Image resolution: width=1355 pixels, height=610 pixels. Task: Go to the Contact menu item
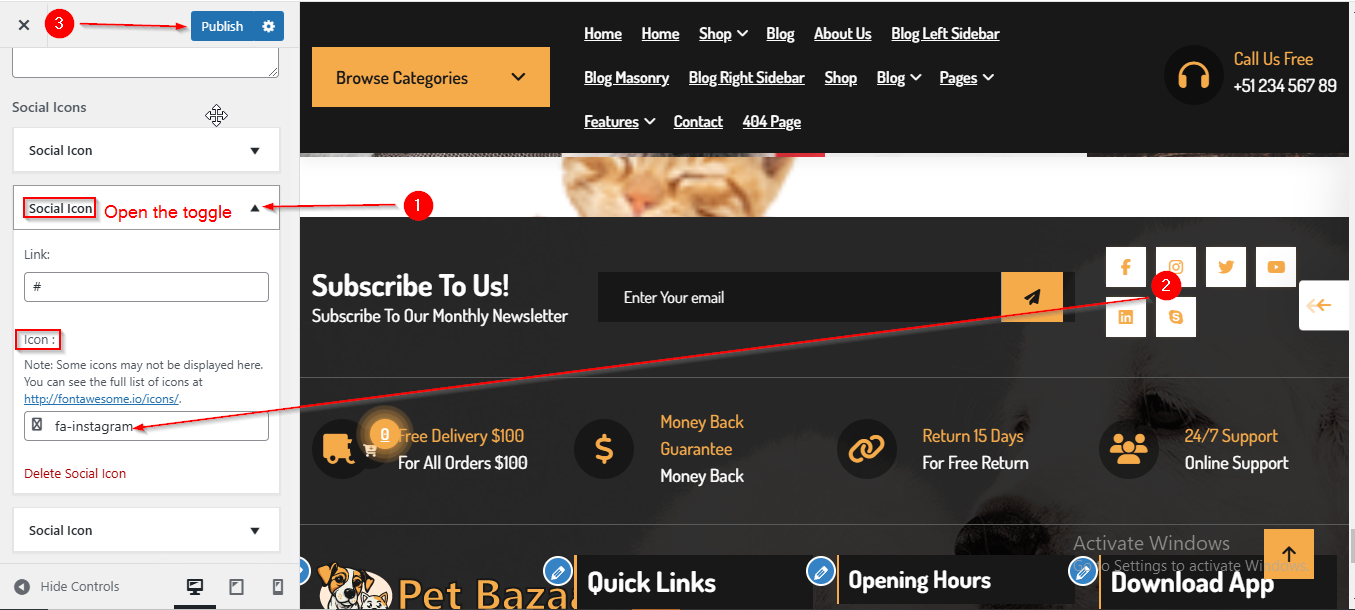coord(698,122)
